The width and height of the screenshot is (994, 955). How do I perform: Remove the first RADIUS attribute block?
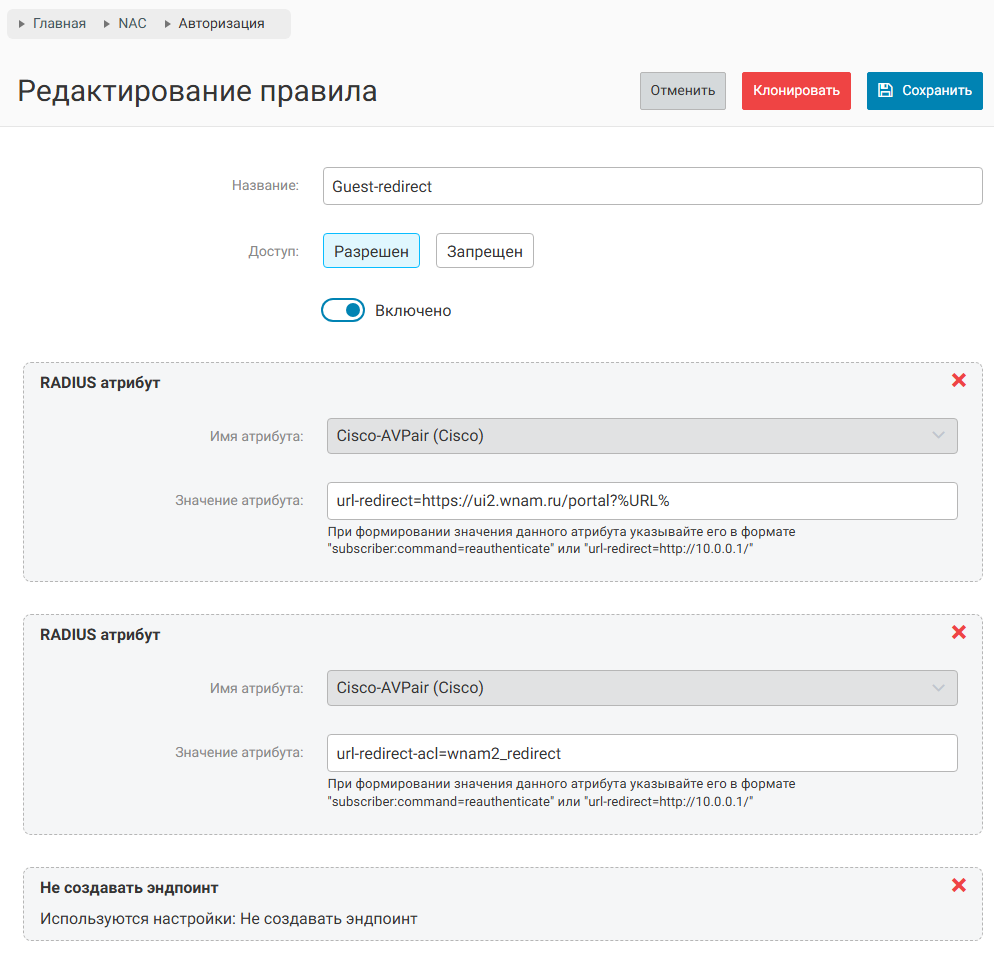coord(958,380)
